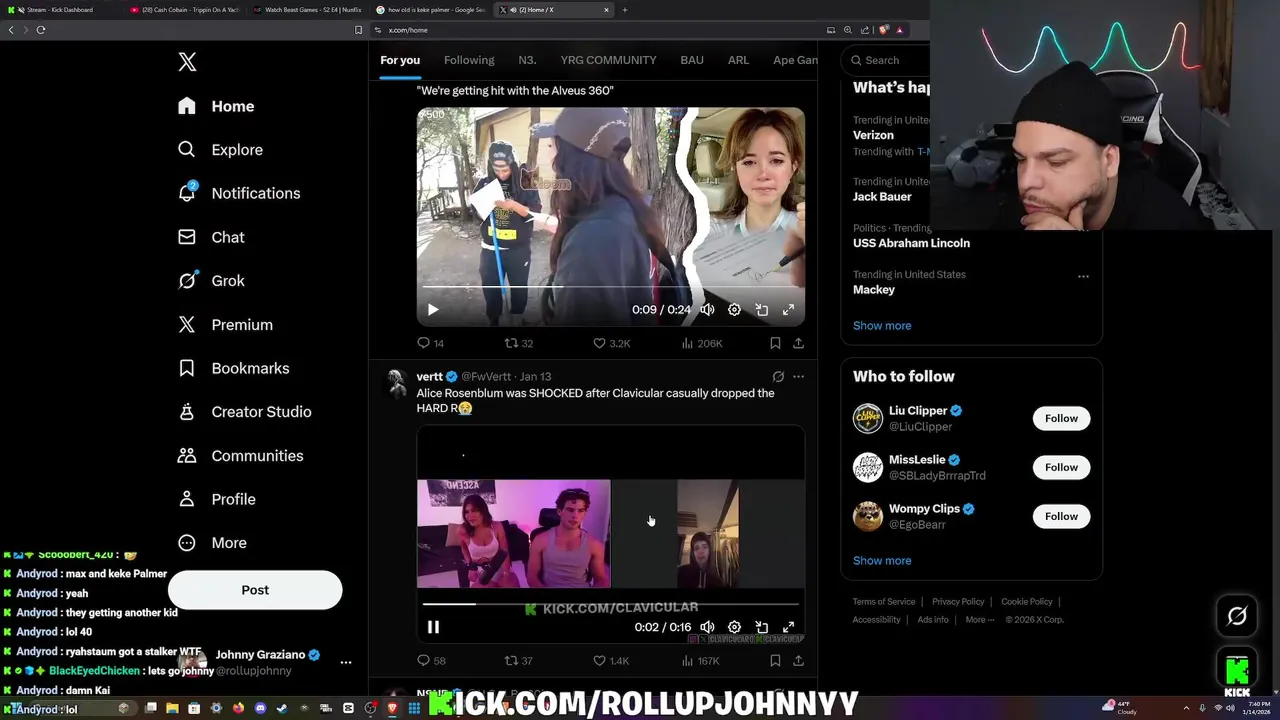Reply to the post with 14 comments
1280x720 pixels.
[x=430, y=343]
